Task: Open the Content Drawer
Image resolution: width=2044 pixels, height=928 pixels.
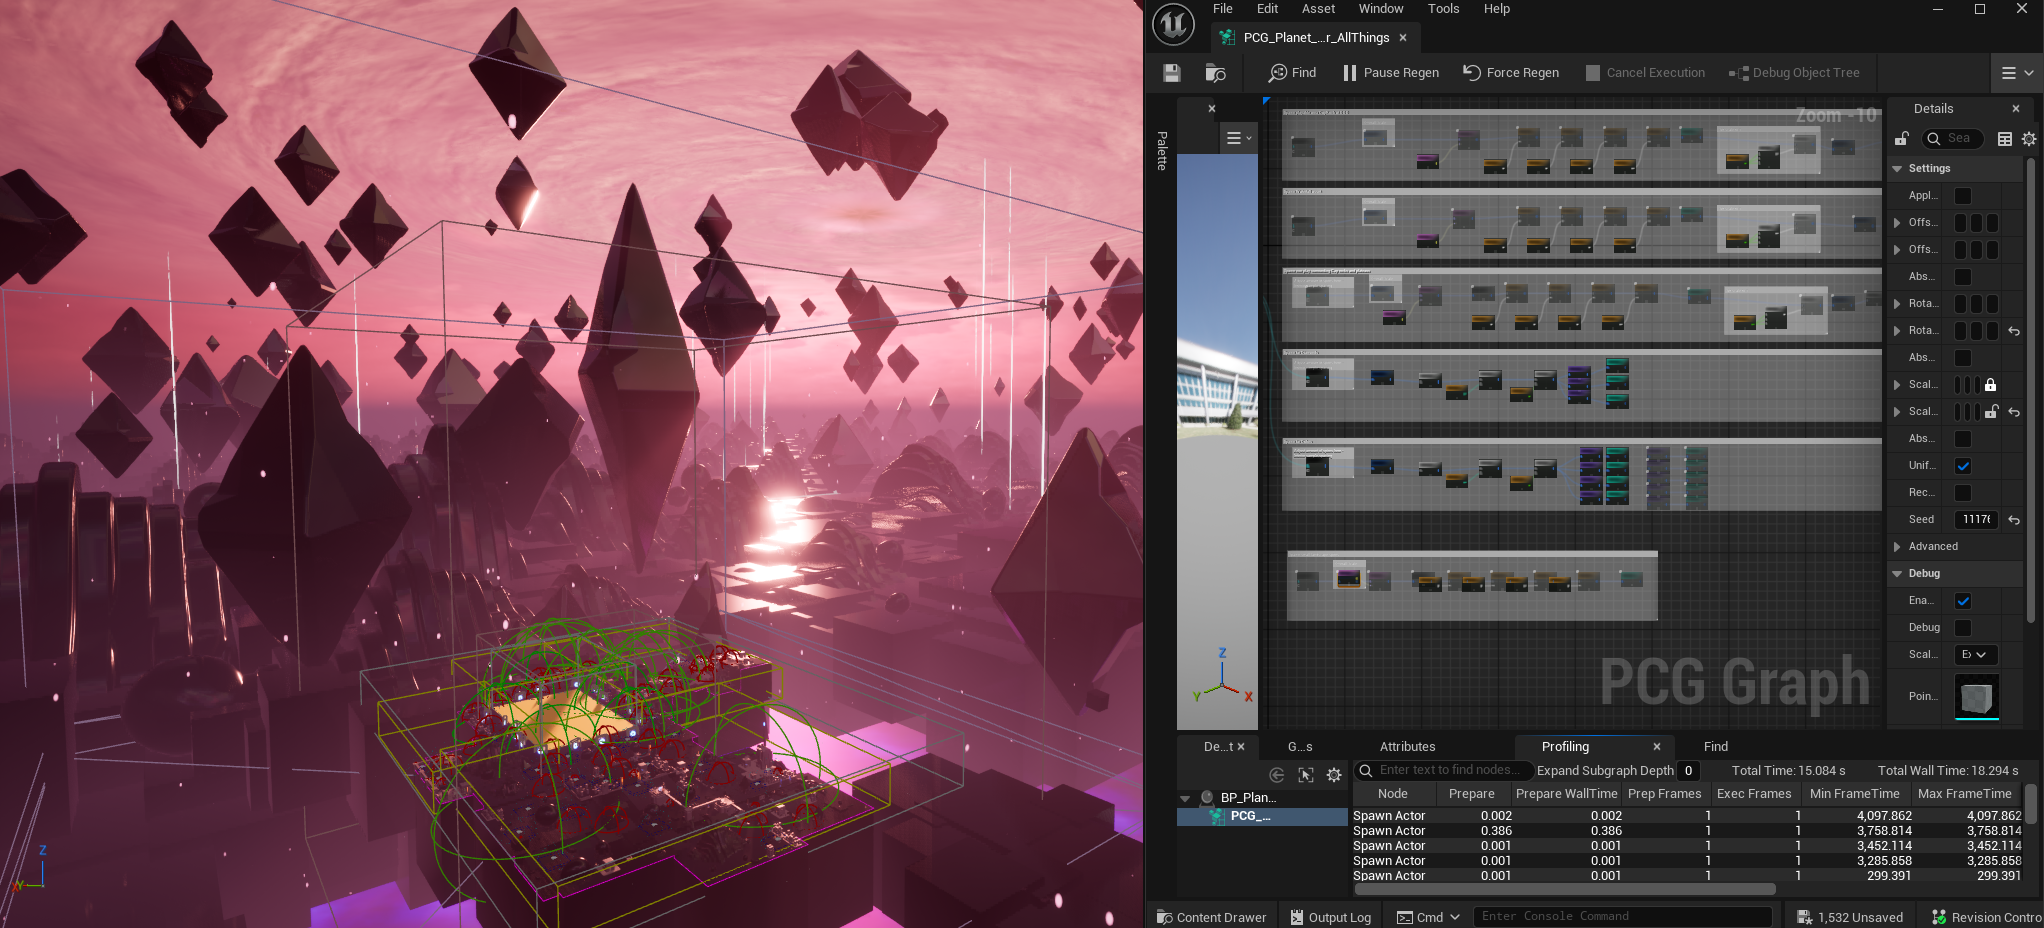Action: tap(1211, 917)
